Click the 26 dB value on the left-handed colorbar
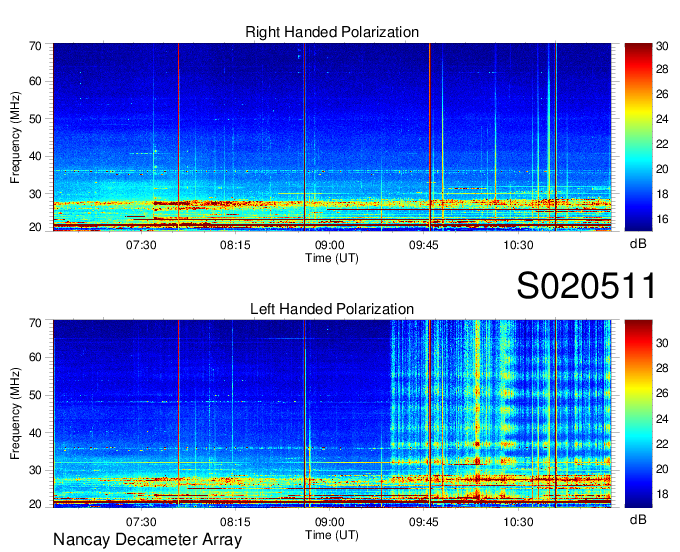Screen dimensions: 680x552 click(662, 393)
